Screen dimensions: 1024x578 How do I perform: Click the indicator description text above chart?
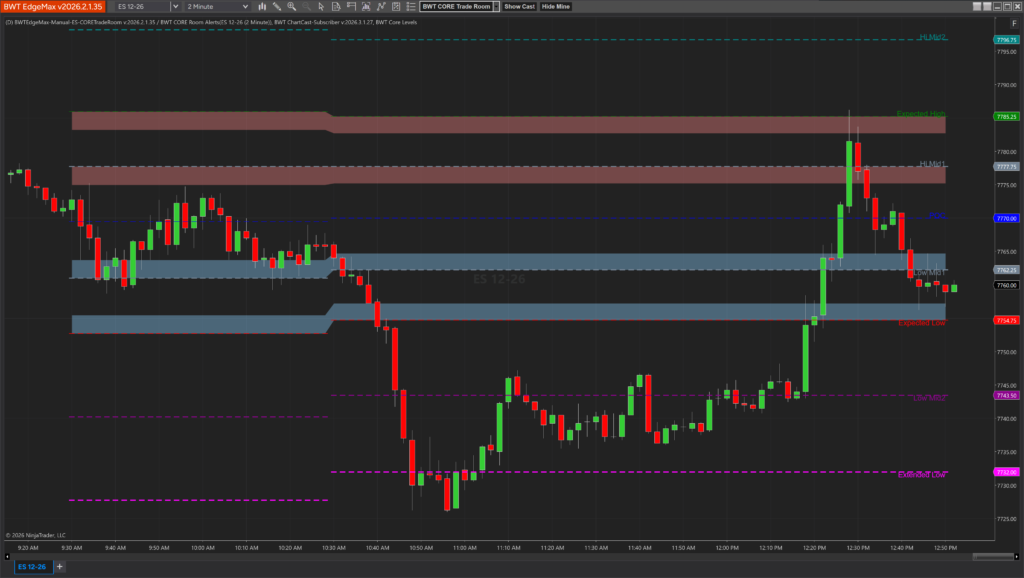(x=211, y=22)
